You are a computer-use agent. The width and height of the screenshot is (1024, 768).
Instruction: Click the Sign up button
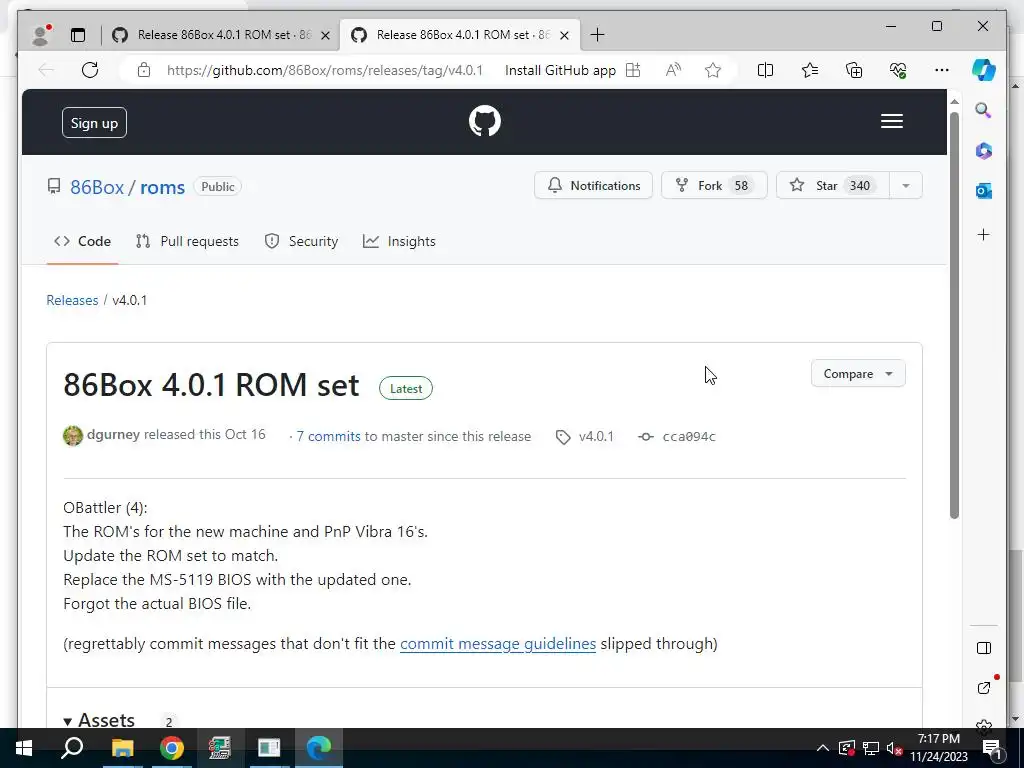[94, 123]
